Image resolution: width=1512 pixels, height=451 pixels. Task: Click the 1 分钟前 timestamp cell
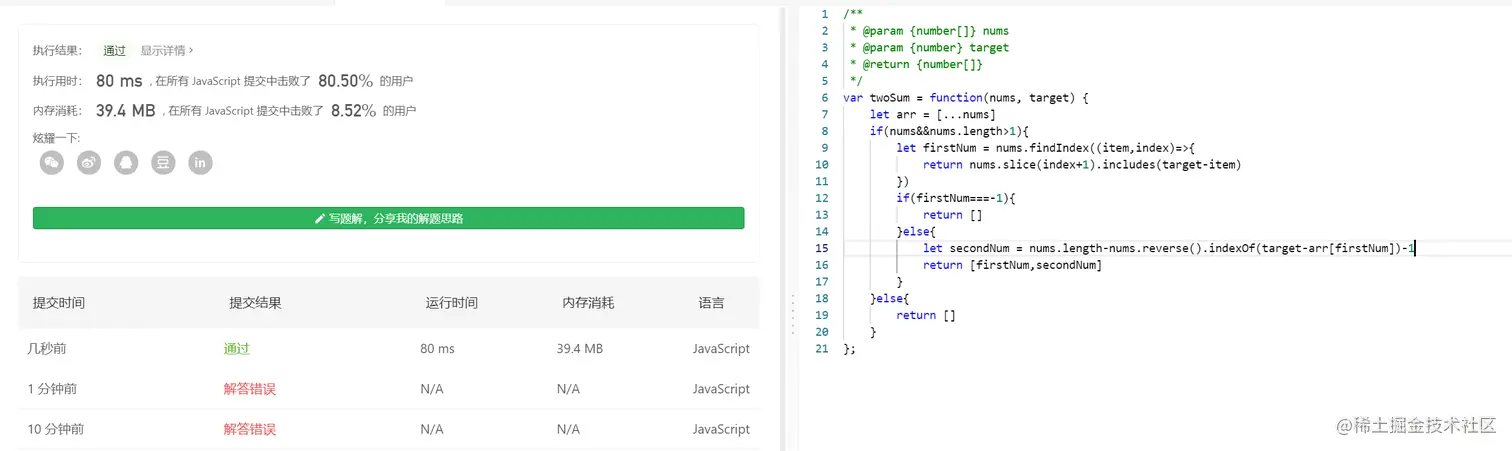pyautogui.click(x=53, y=389)
